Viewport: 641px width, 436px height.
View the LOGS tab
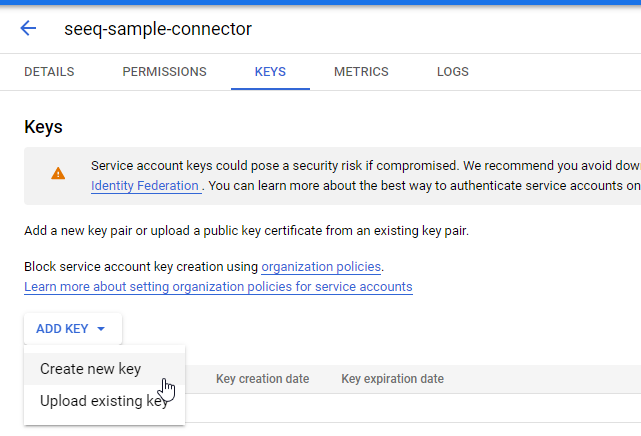click(453, 72)
